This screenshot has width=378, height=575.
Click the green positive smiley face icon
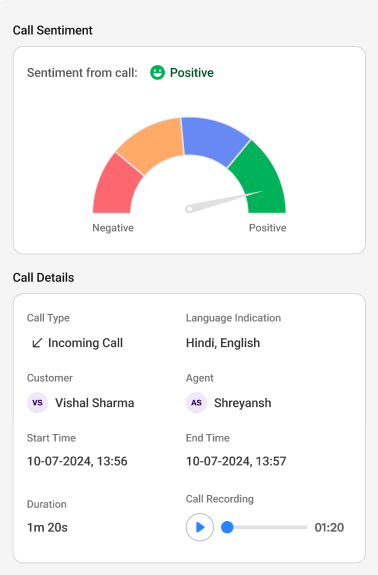pyautogui.click(x=157, y=72)
